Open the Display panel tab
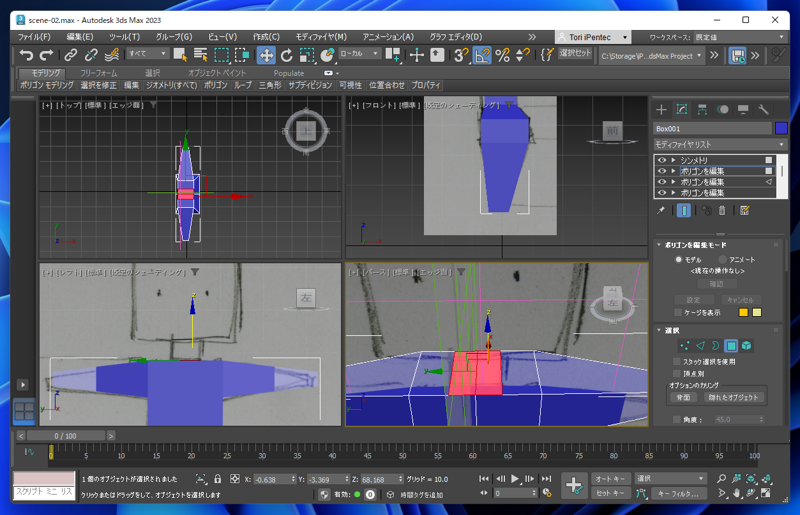The image size is (800, 515). click(743, 109)
